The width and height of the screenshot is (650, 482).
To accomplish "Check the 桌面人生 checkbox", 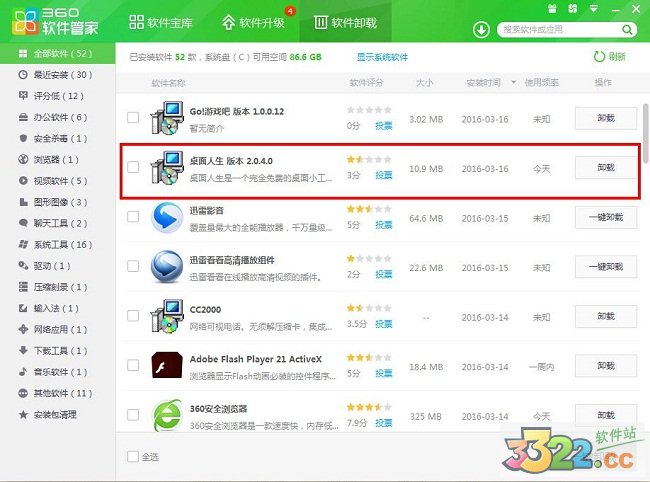I will [x=133, y=167].
